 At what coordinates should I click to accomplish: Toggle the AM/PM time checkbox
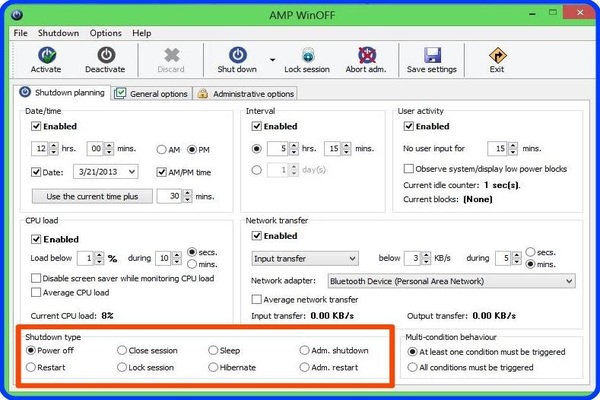click(161, 172)
